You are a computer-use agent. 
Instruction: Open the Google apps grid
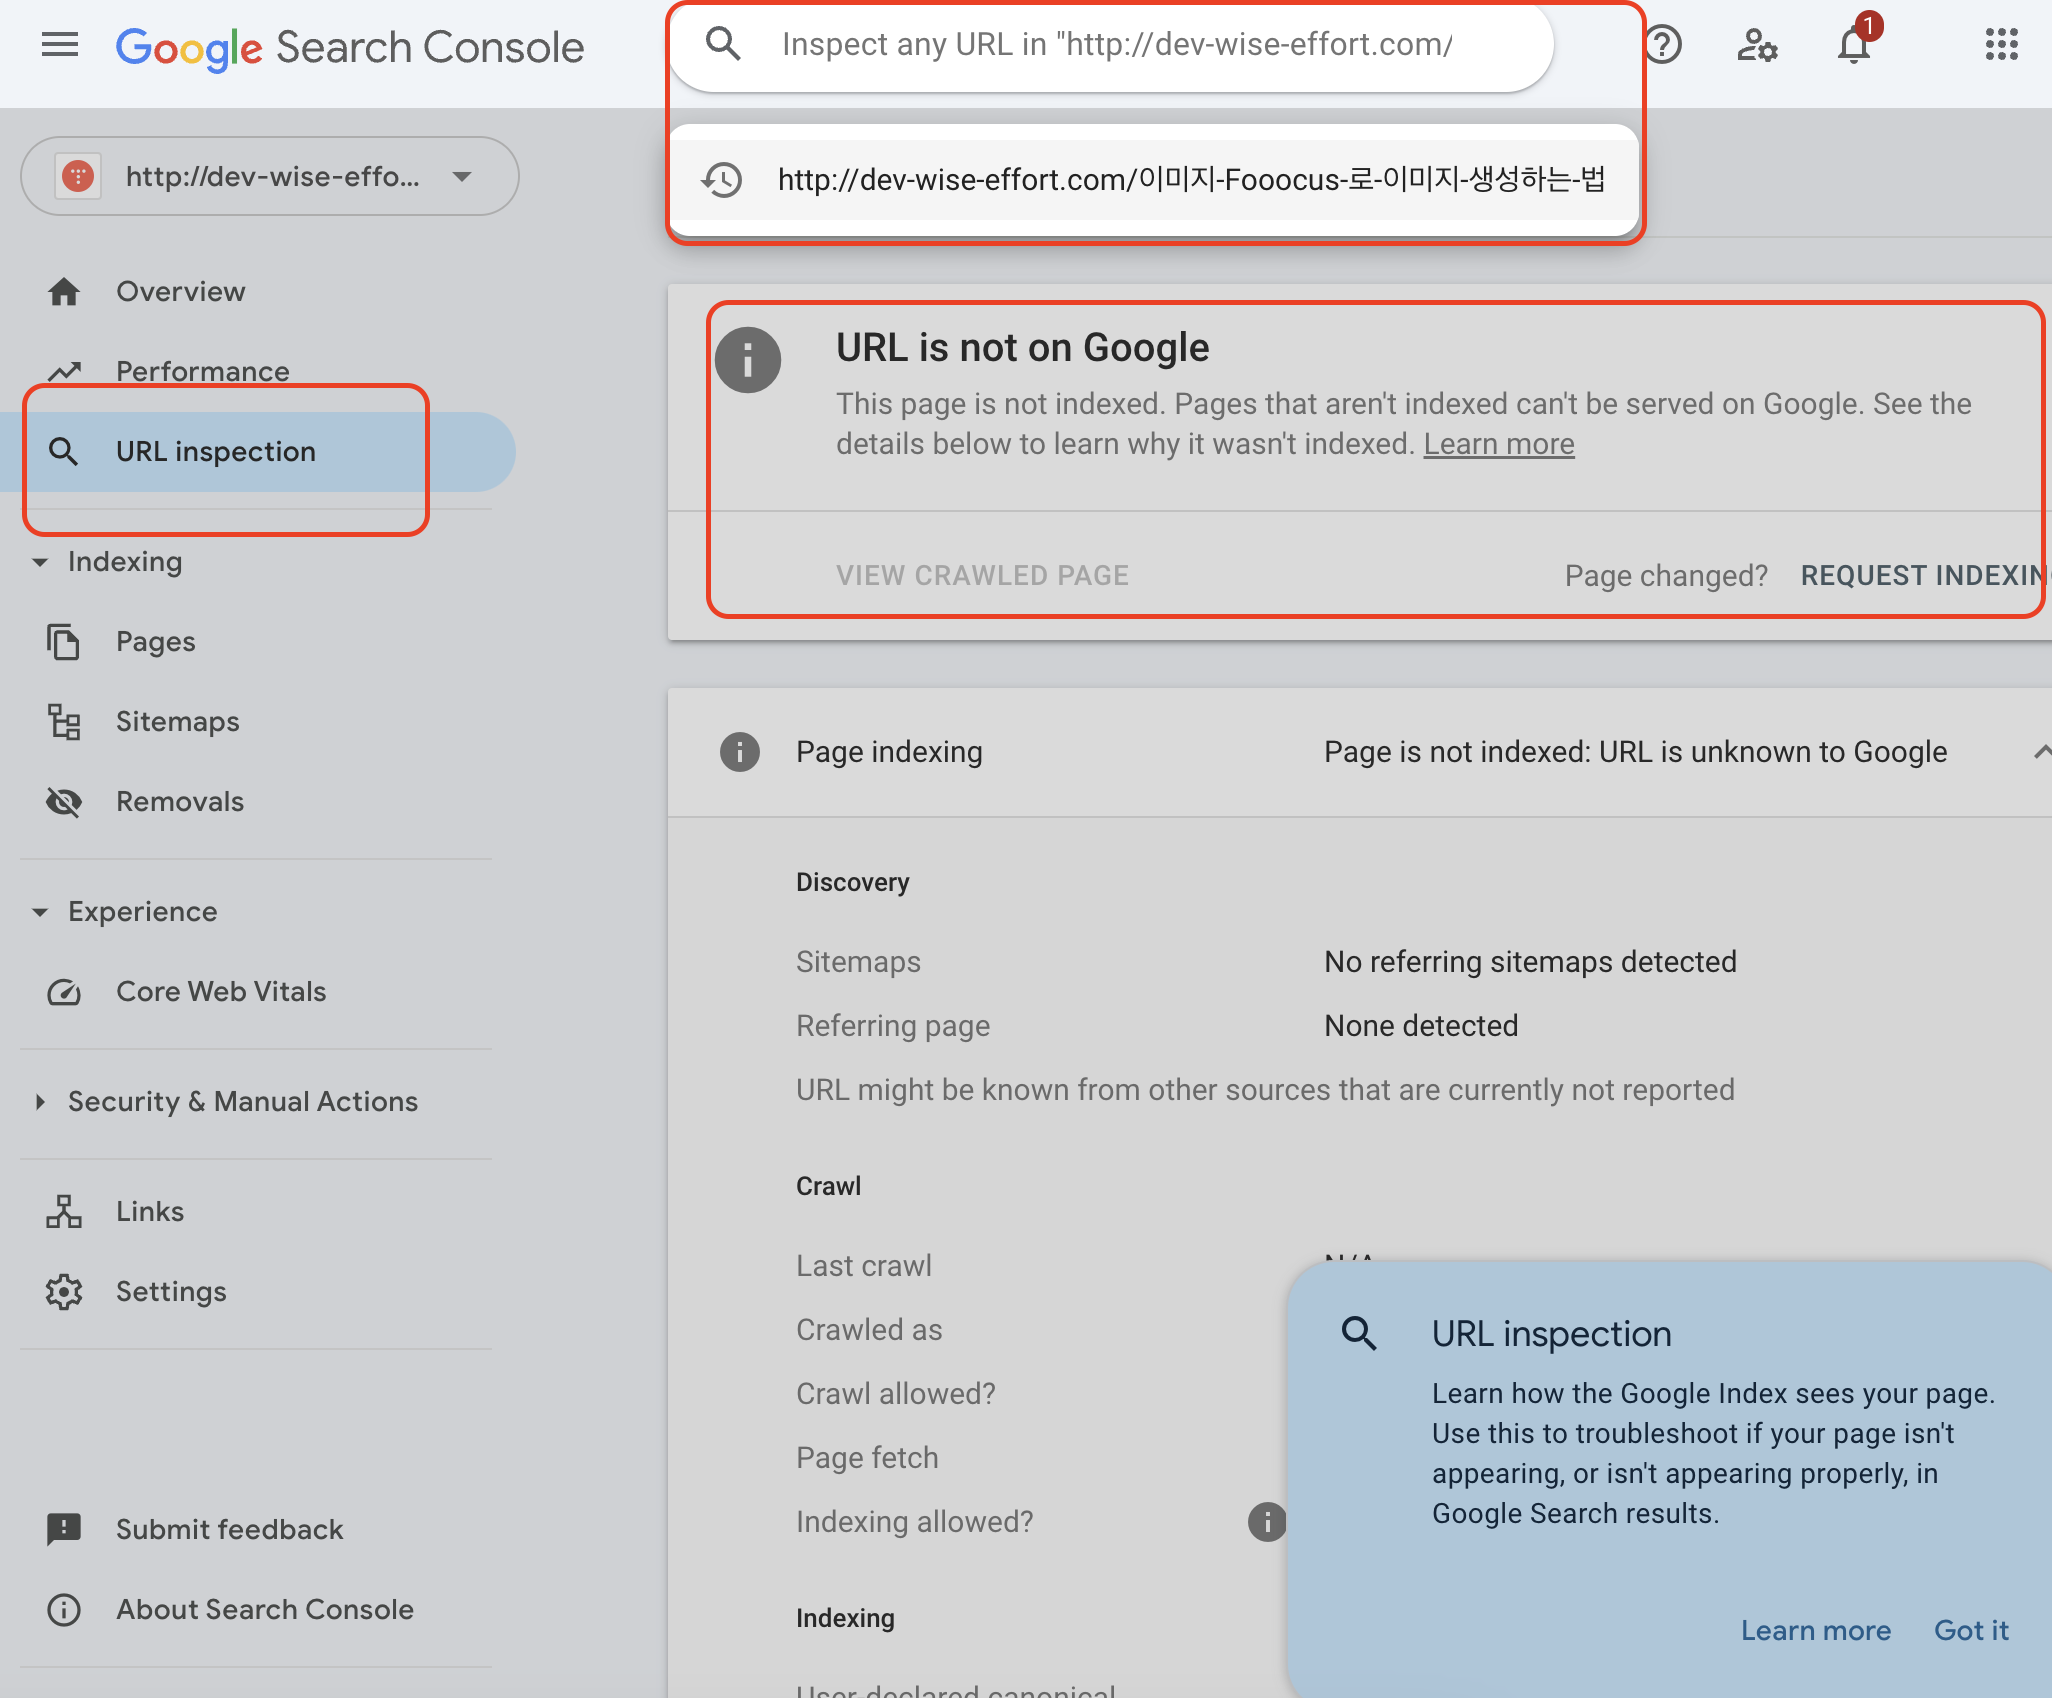(x=2001, y=45)
